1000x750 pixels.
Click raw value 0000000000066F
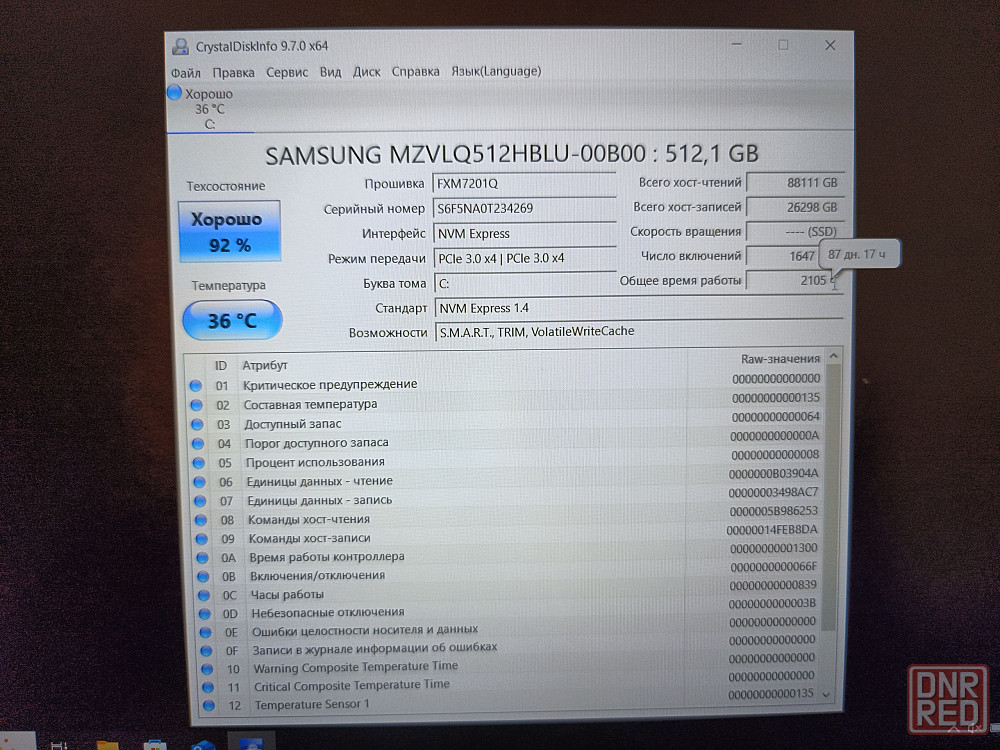(774, 567)
